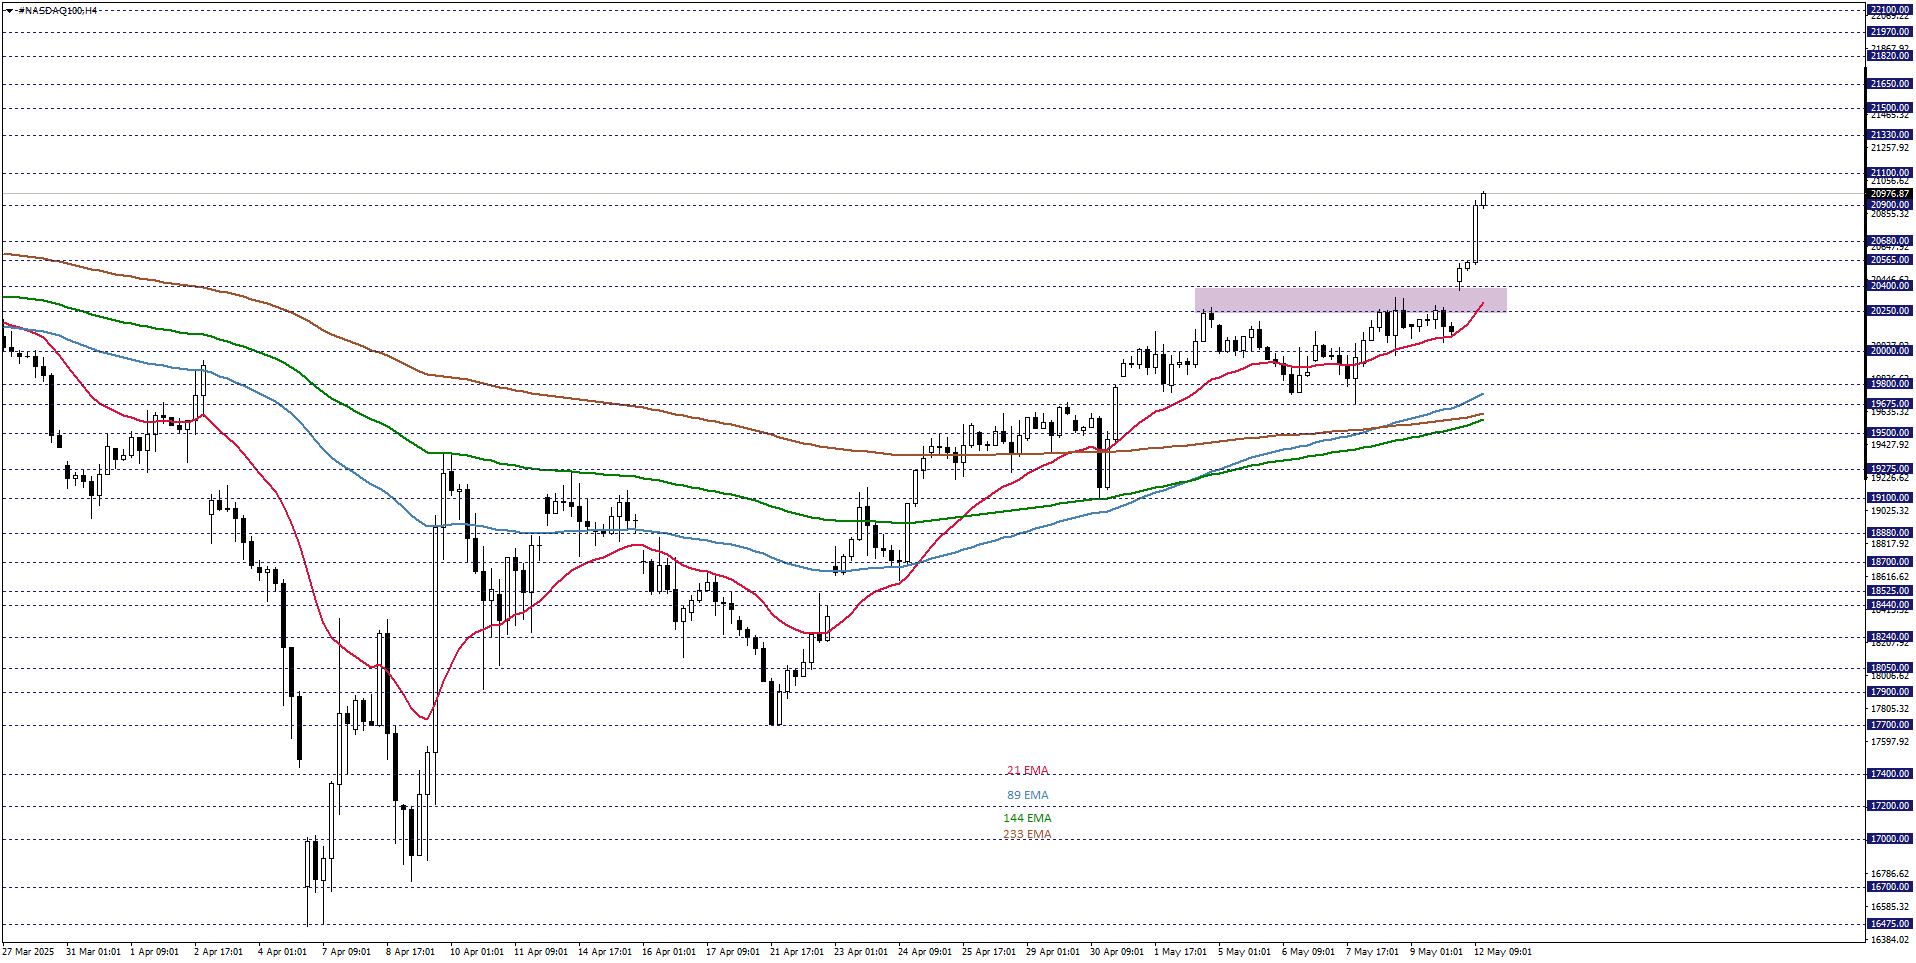Select the 18240.00 price level label

coord(1889,637)
